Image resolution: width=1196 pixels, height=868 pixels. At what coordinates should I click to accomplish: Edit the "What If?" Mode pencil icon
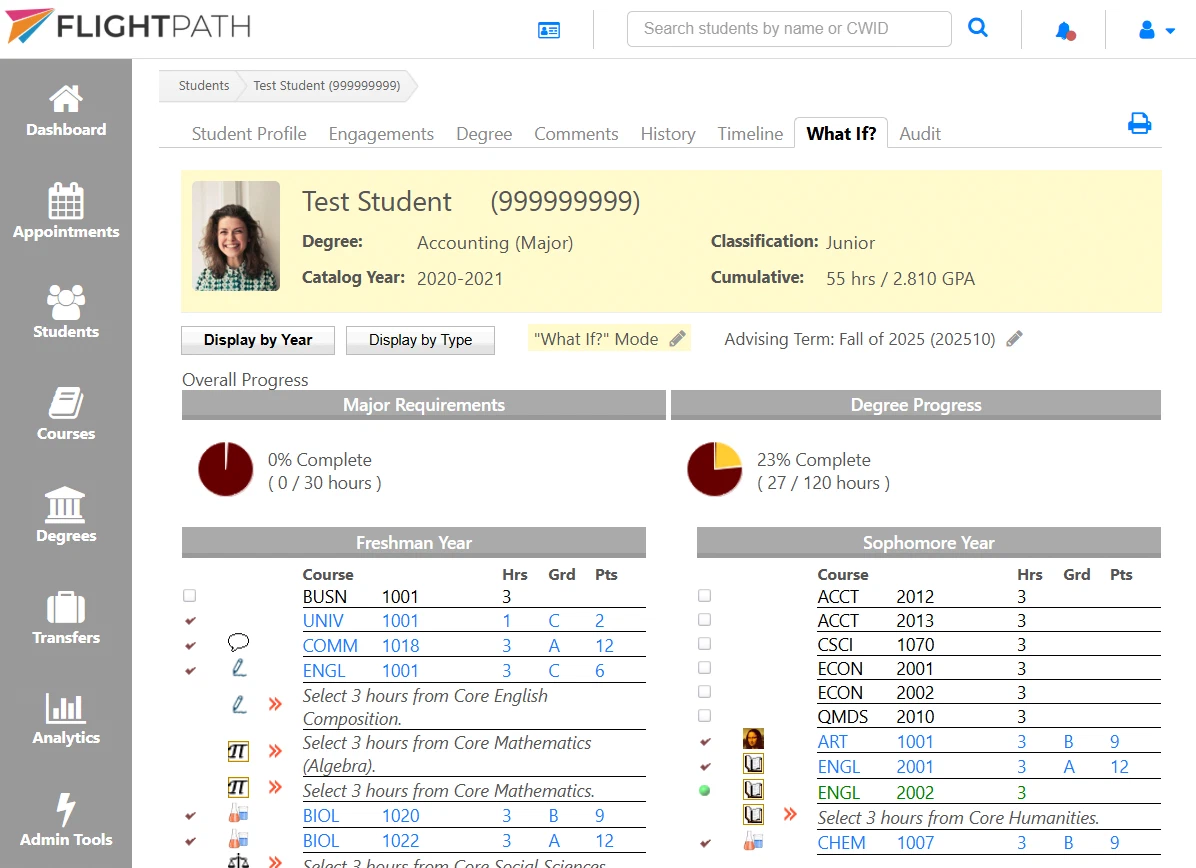click(x=677, y=339)
